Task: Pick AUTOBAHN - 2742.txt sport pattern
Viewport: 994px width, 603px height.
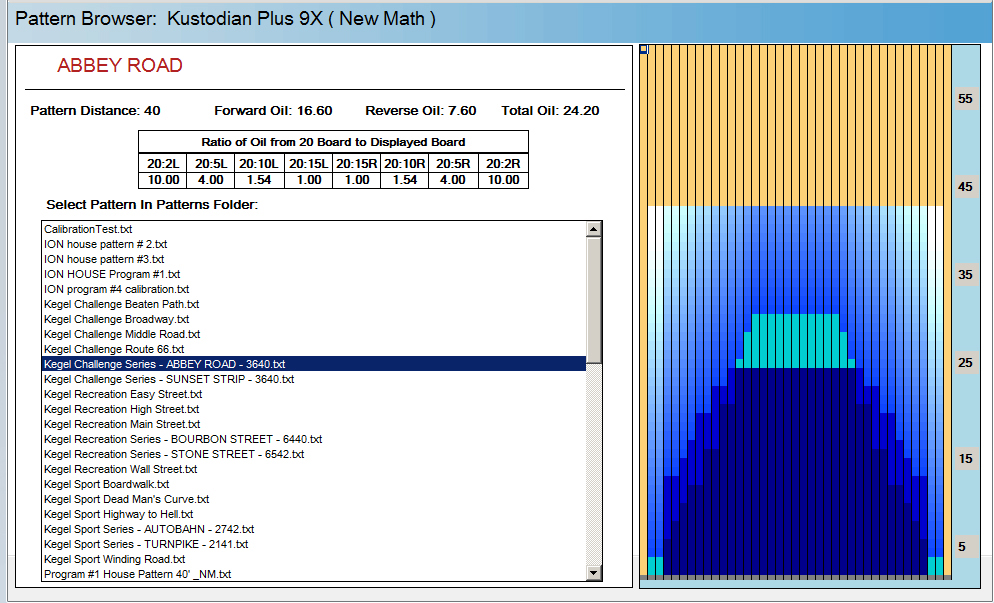Action: pyautogui.click(x=149, y=529)
